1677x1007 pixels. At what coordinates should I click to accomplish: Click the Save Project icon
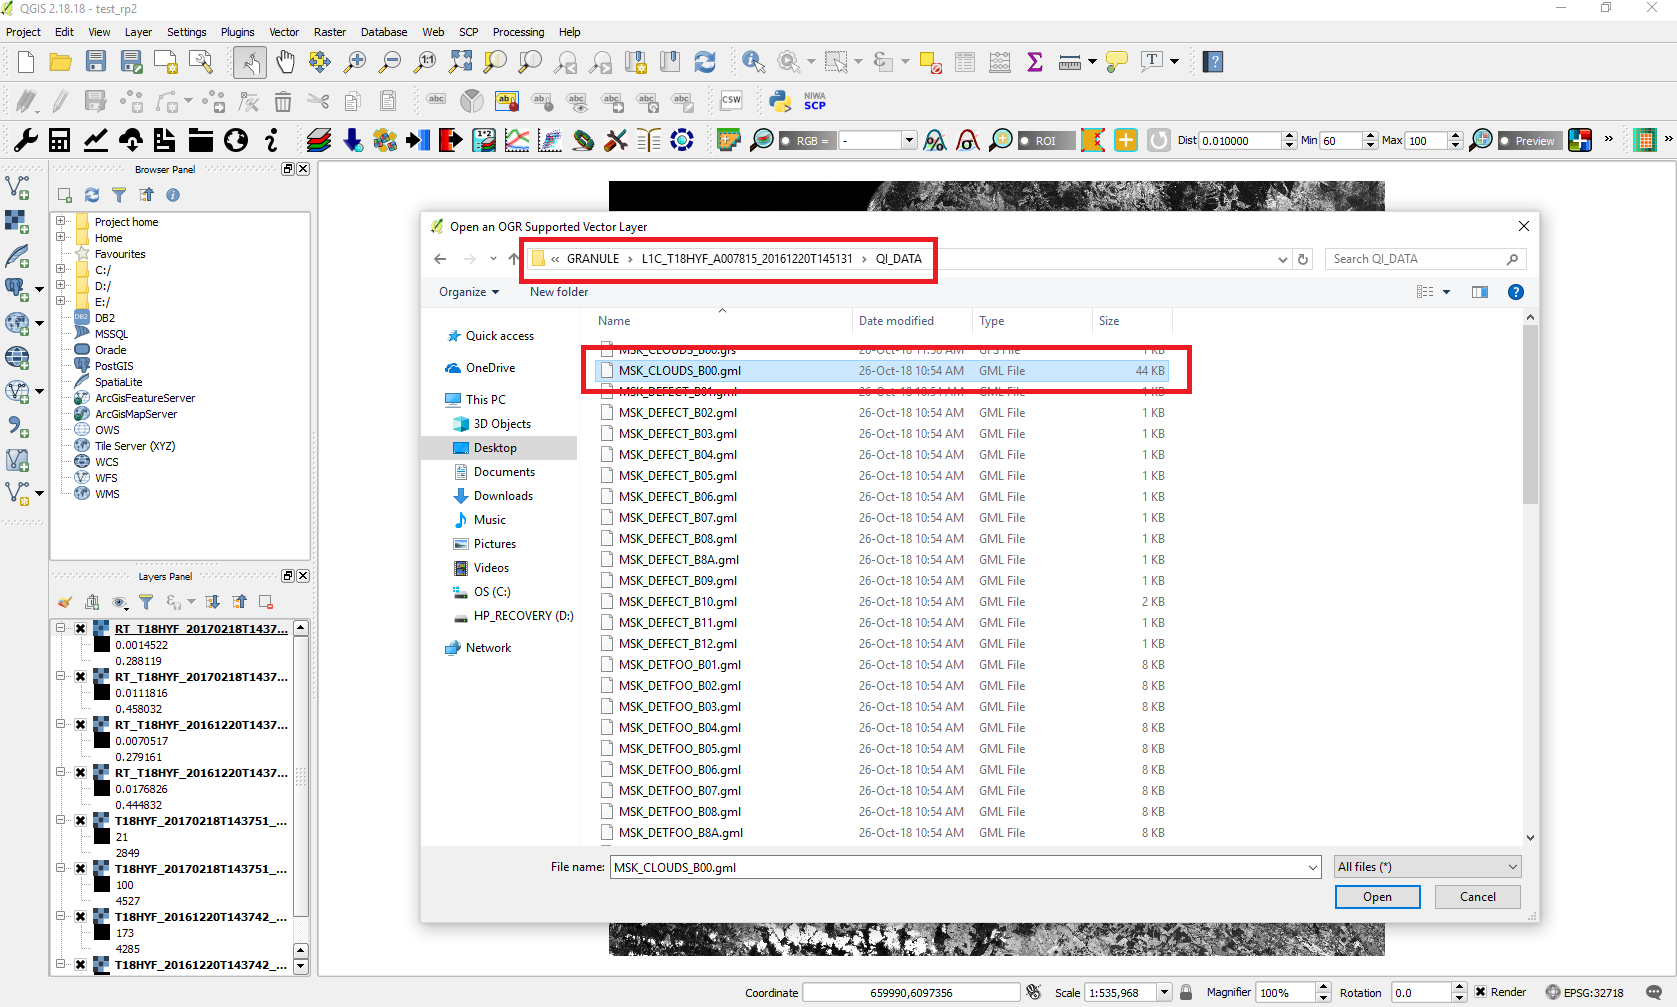pyautogui.click(x=96, y=62)
